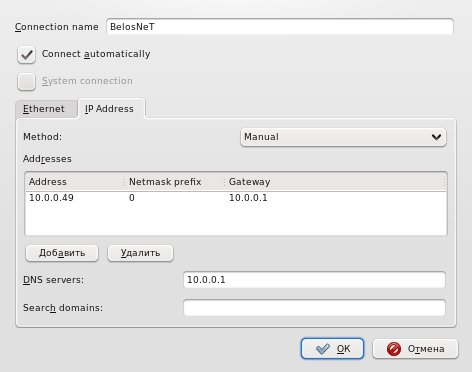
Task: Click the DNS servers input field
Action: coord(314,280)
